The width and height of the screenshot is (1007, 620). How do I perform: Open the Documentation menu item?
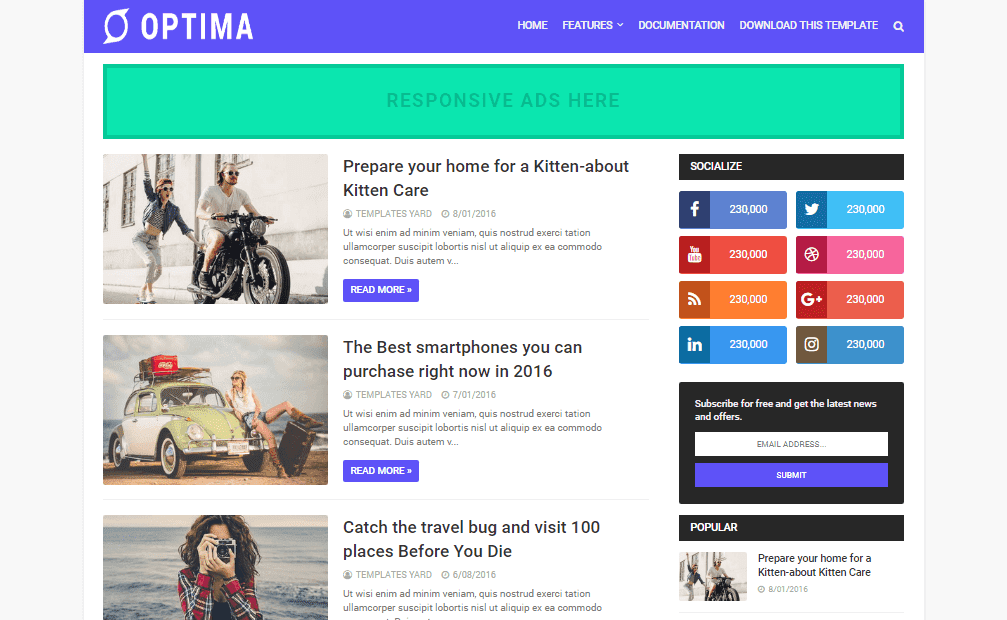pyautogui.click(x=681, y=25)
